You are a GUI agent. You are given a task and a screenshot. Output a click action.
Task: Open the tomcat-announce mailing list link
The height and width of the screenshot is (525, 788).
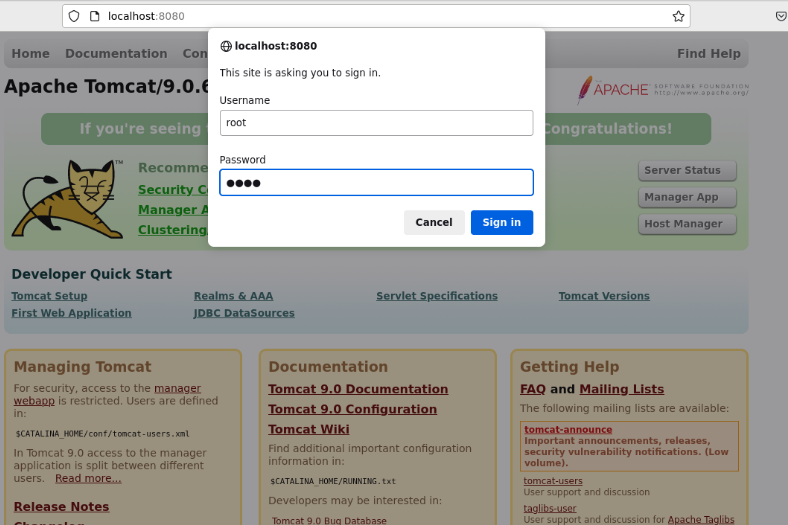click(x=568, y=430)
